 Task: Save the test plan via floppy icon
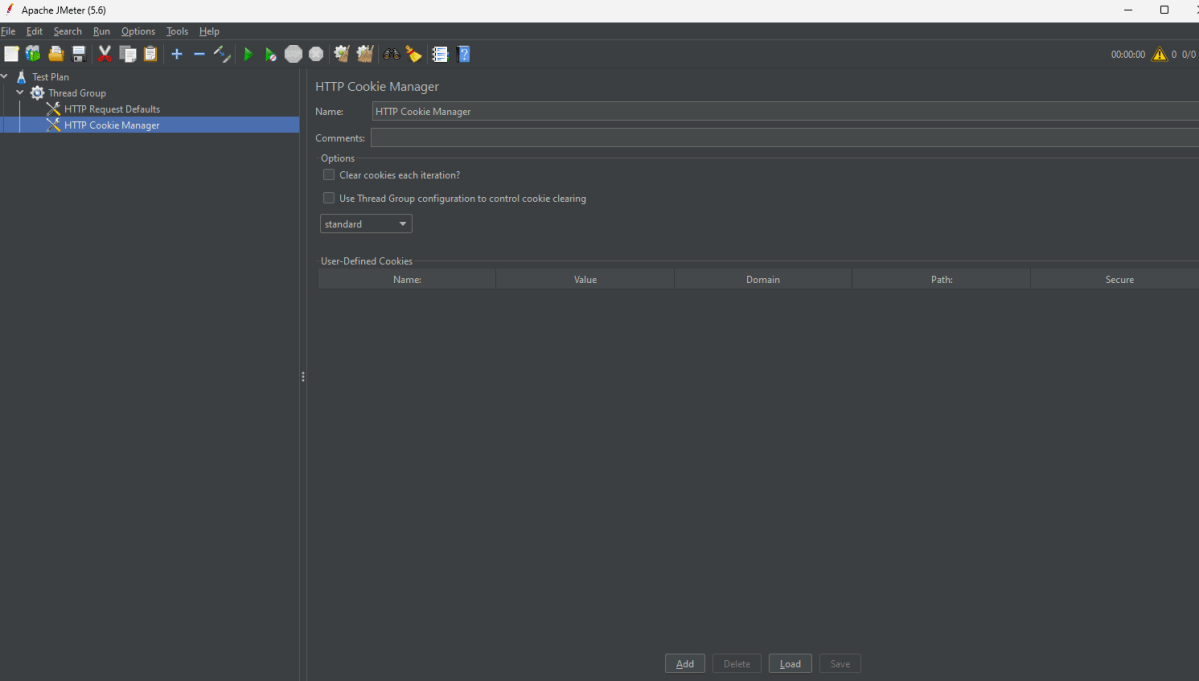78,54
